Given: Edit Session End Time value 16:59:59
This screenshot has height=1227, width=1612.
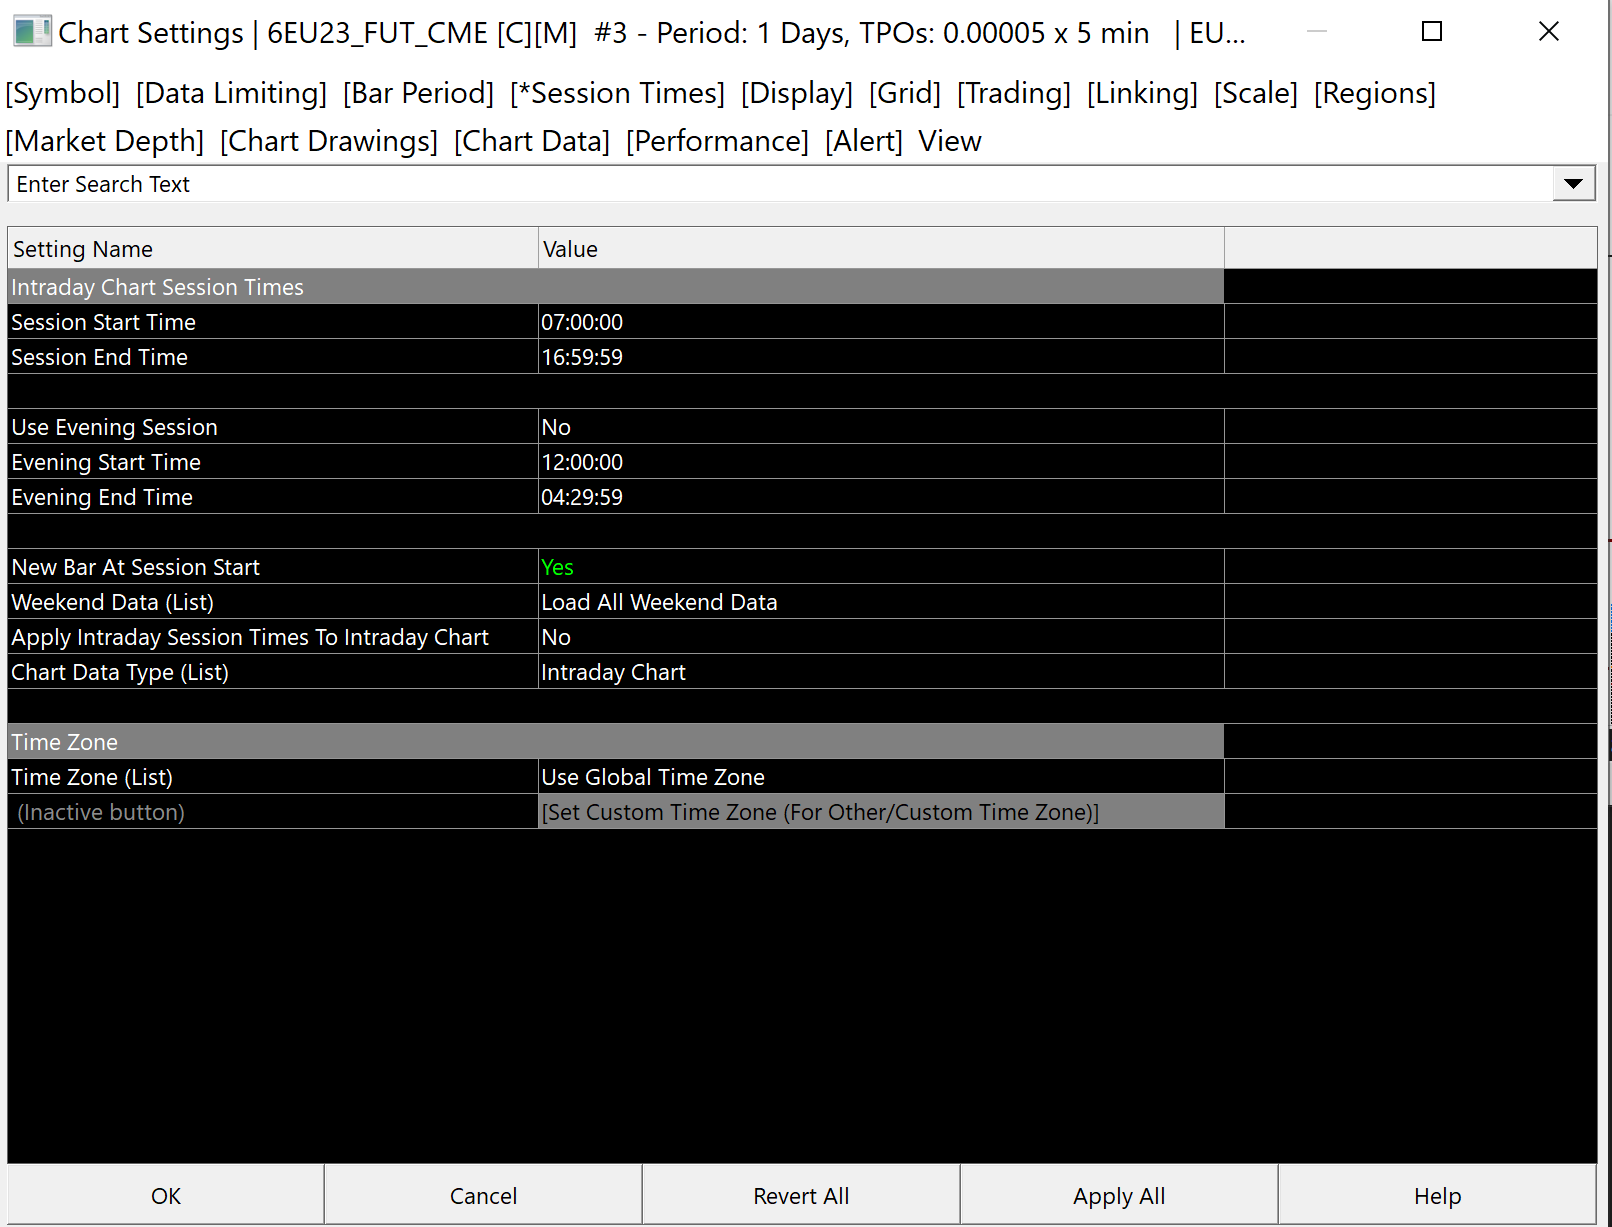Looking at the screenshot, I should tap(881, 357).
